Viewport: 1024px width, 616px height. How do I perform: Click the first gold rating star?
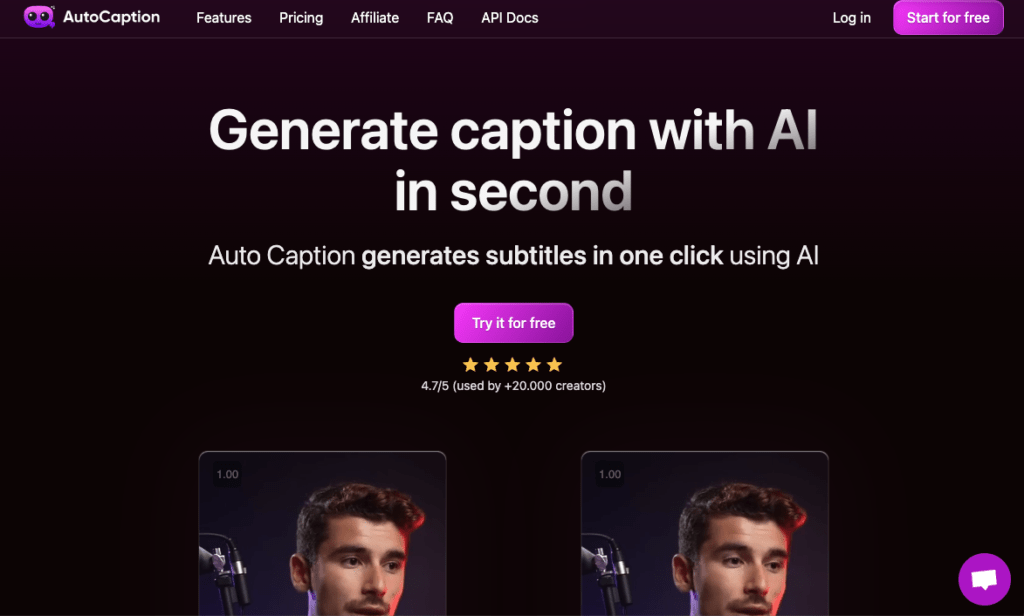point(470,365)
